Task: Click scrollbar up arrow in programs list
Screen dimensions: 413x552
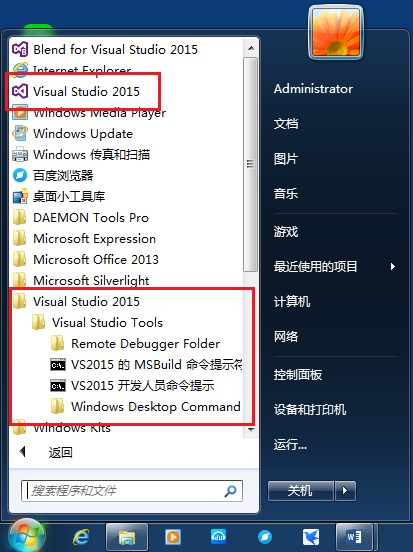Action: click(x=251, y=48)
